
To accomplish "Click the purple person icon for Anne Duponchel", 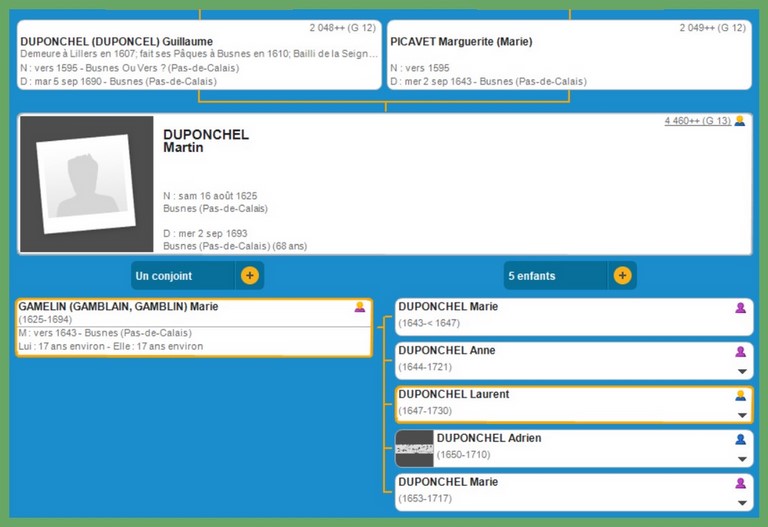I will coord(741,351).
